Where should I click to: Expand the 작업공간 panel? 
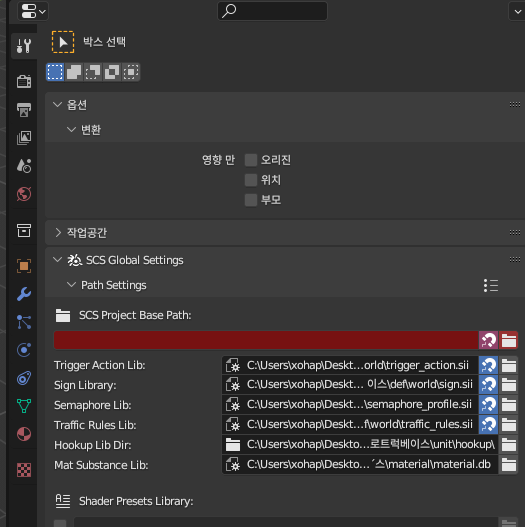(x=58, y=233)
